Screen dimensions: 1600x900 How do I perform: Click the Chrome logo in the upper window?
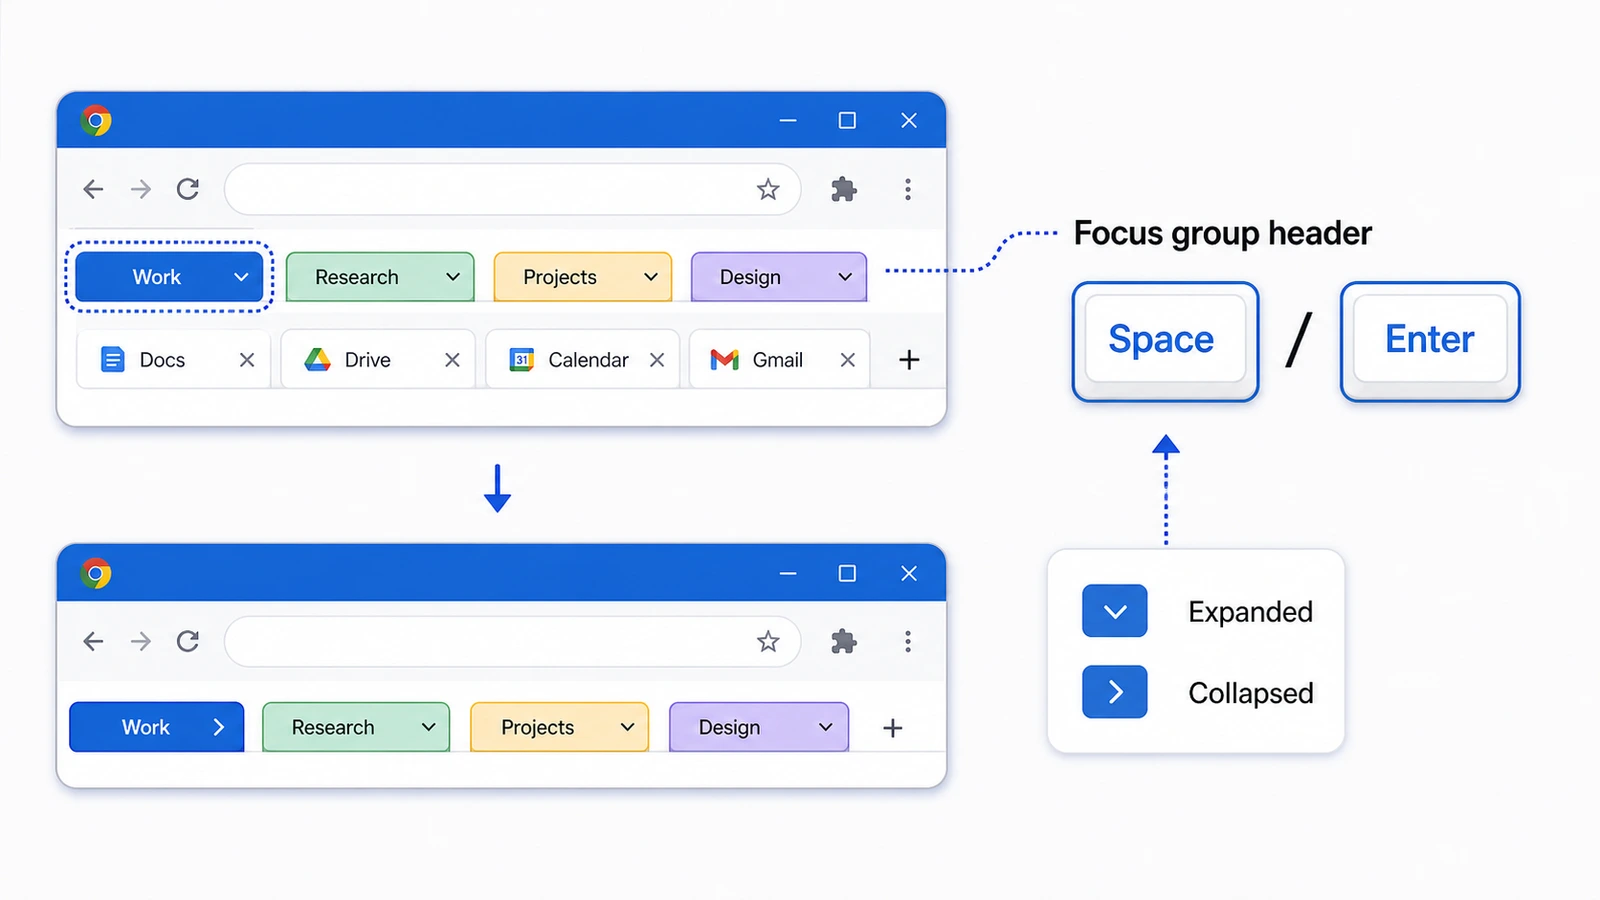pyautogui.click(x=96, y=121)
